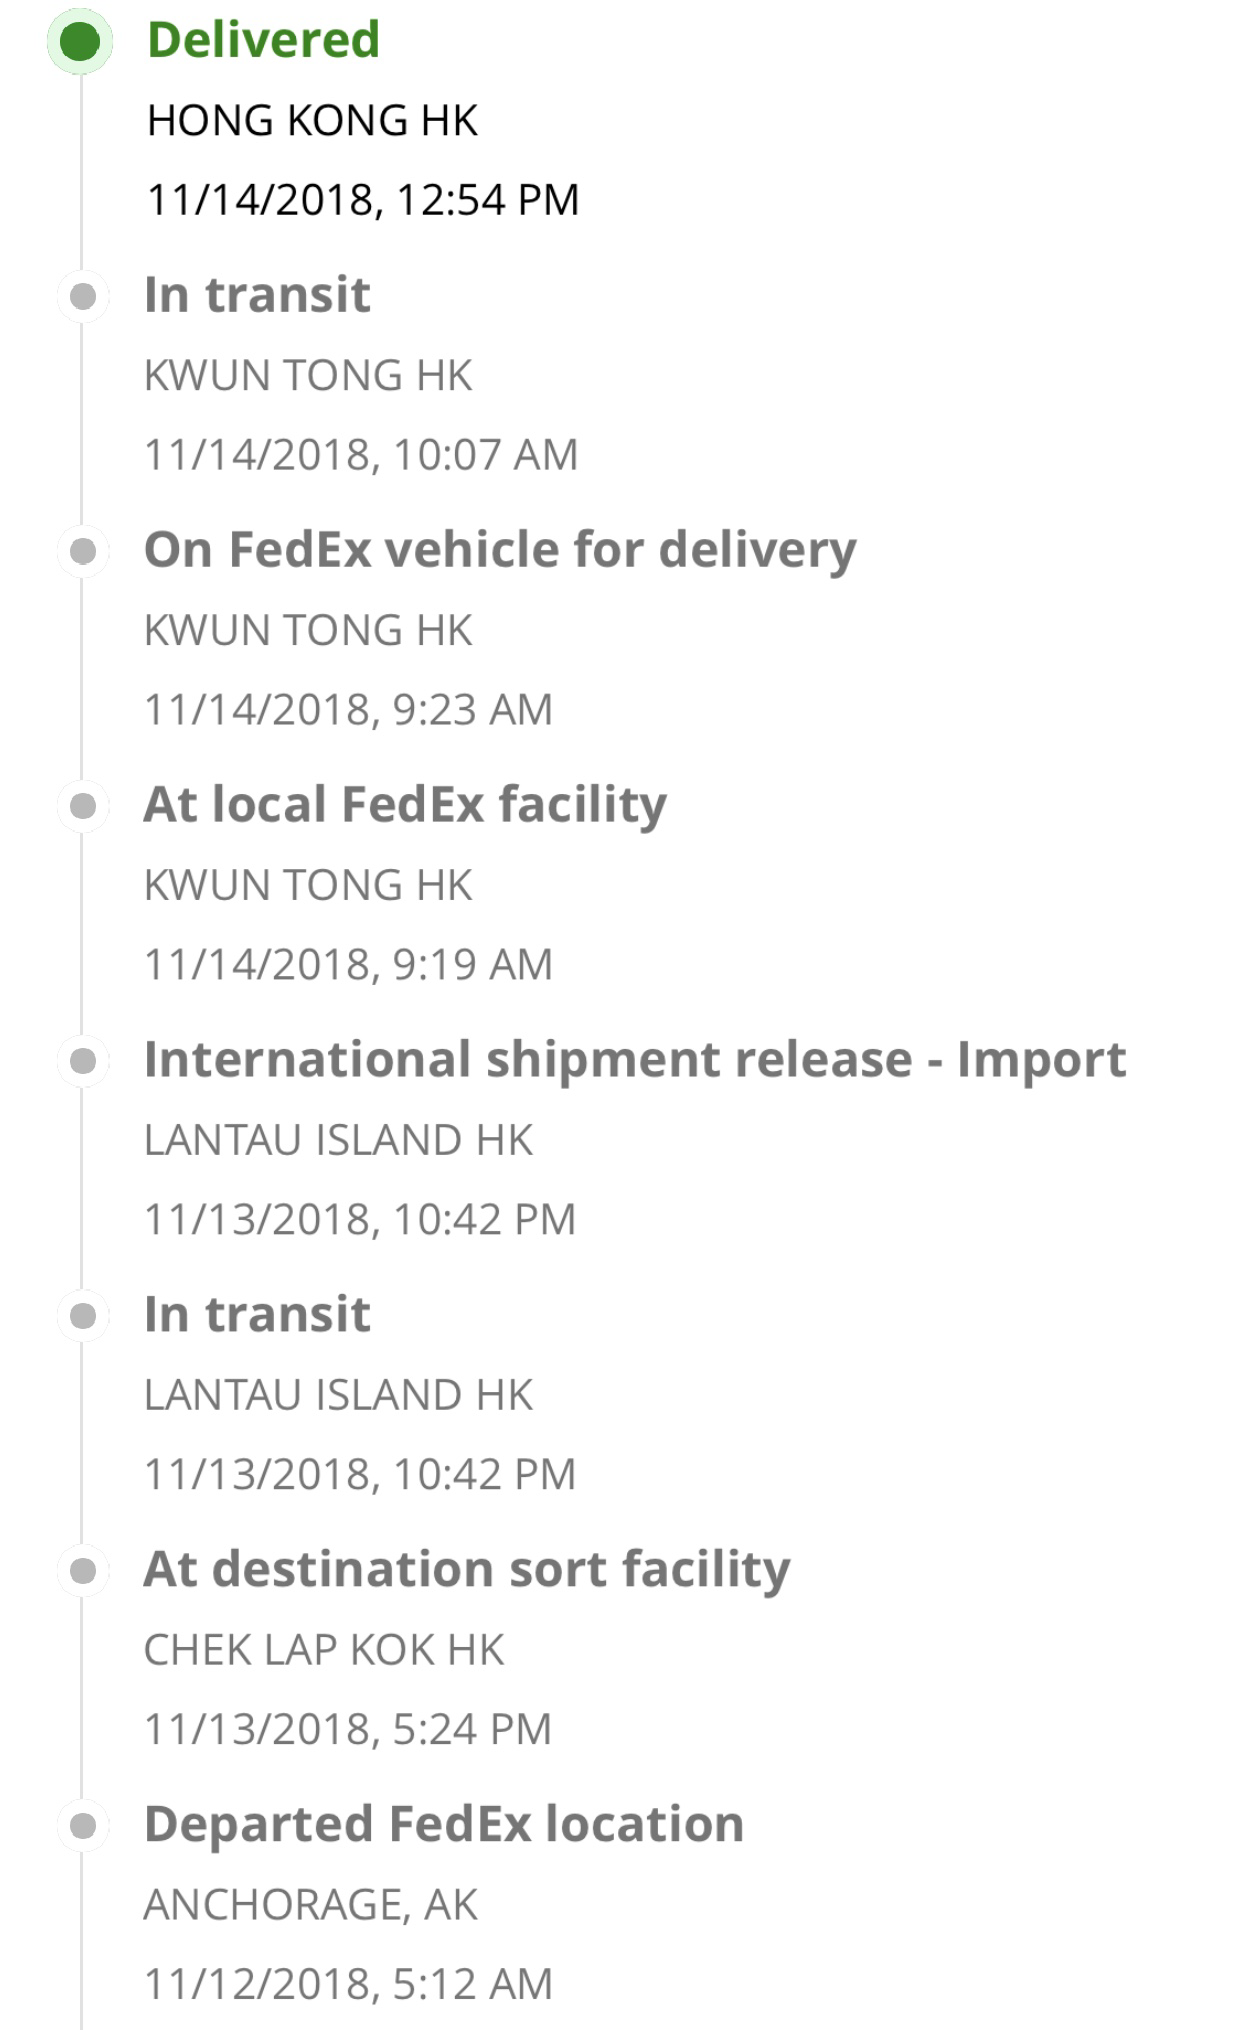
Task: Click the 11/12/2018, 5:12 AM timestamp
Action: click(x=348, y=1984)
